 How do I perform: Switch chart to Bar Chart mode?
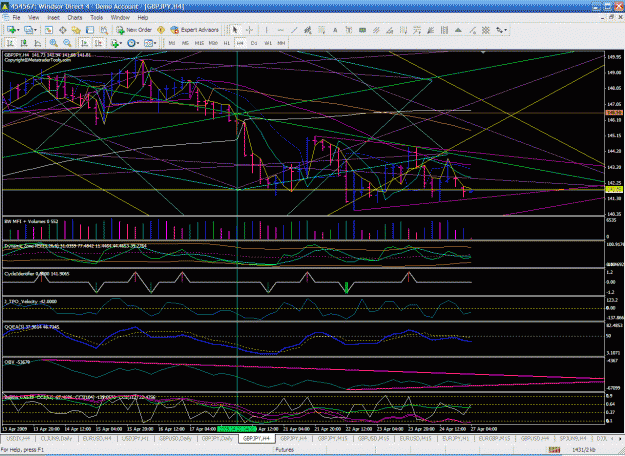click(x=10, y=43)
